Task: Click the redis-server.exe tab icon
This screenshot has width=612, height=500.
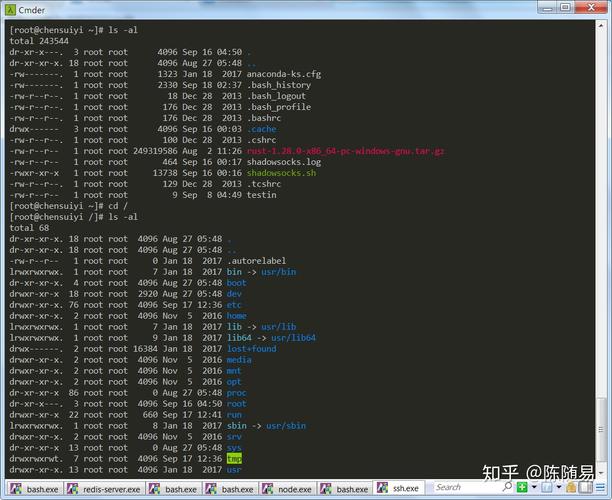Action: click(x=72, y=488)
